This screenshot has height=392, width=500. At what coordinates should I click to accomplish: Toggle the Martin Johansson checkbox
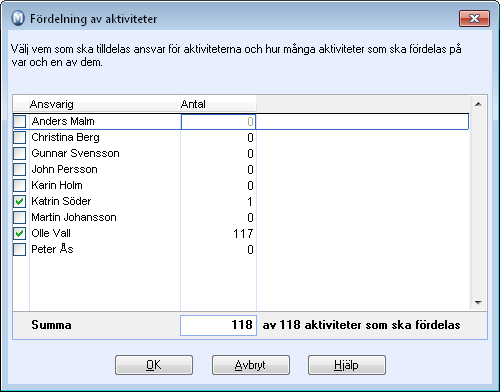(20, 217)
